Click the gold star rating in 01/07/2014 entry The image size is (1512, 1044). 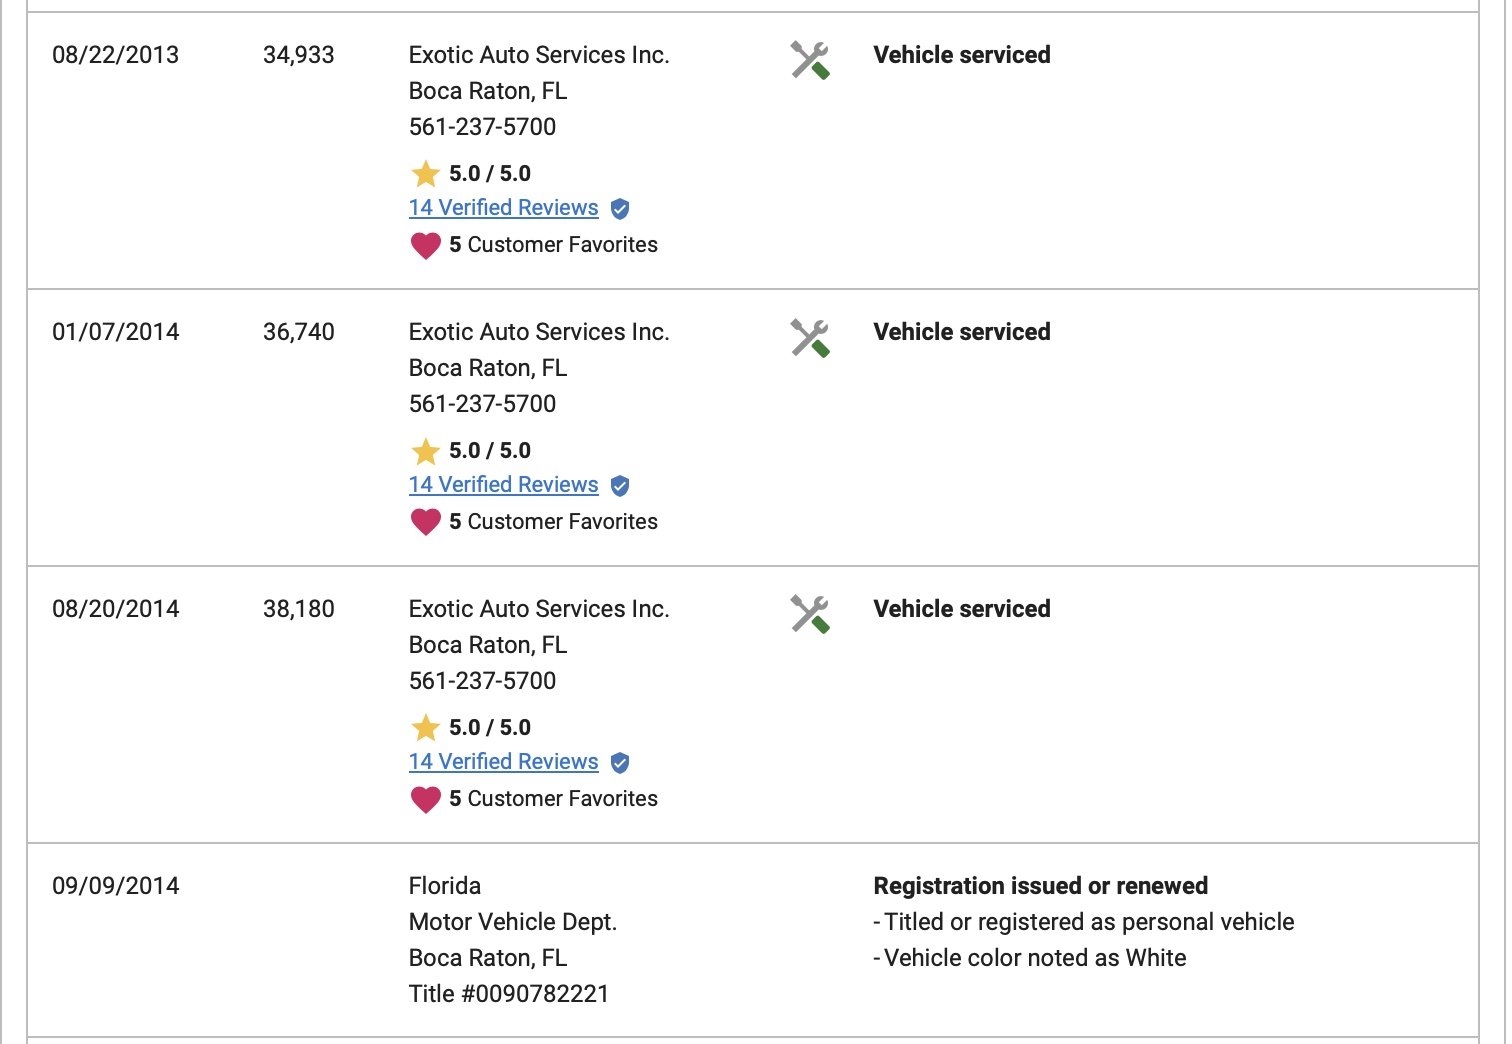(425, 451)
